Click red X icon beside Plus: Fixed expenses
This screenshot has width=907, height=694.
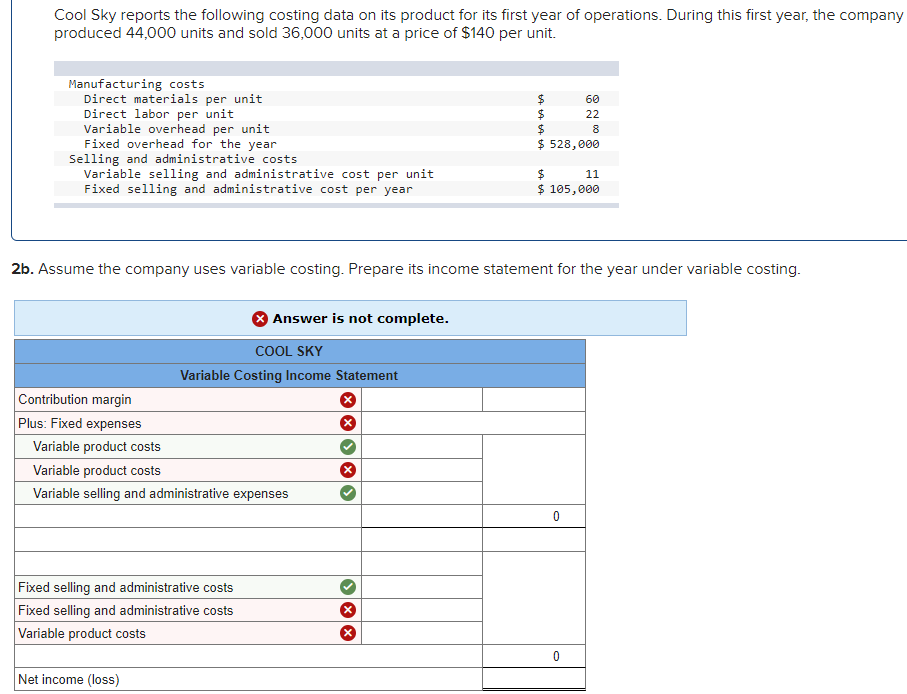348,423
